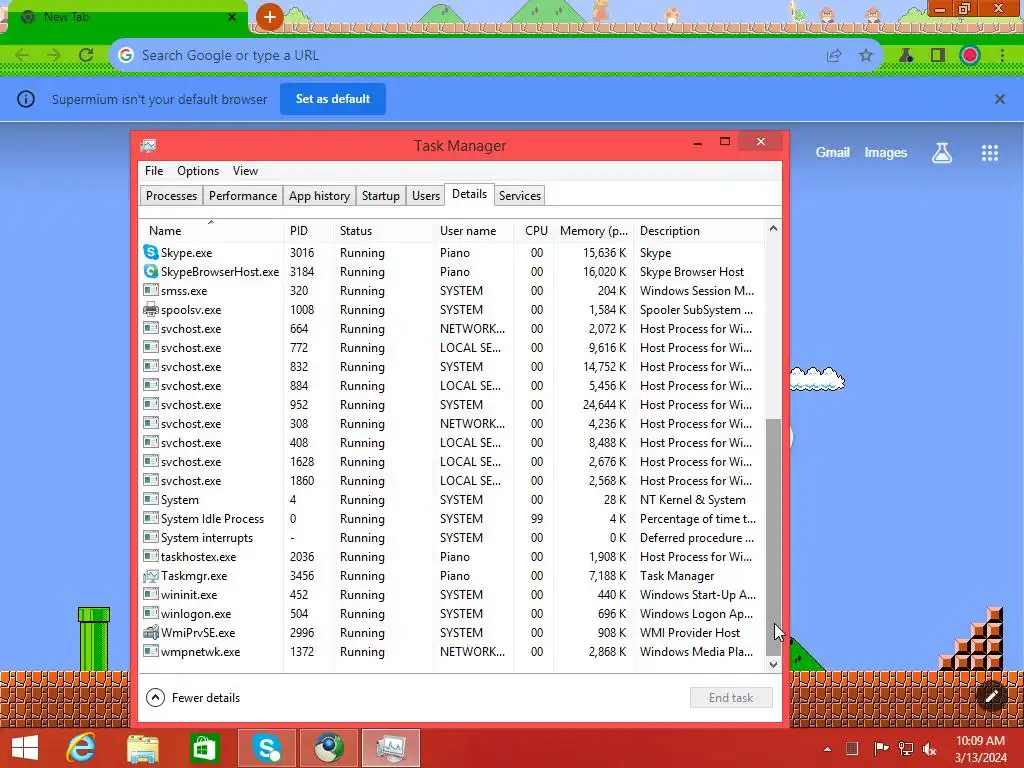Open the View menu in Task Manager

245,170
